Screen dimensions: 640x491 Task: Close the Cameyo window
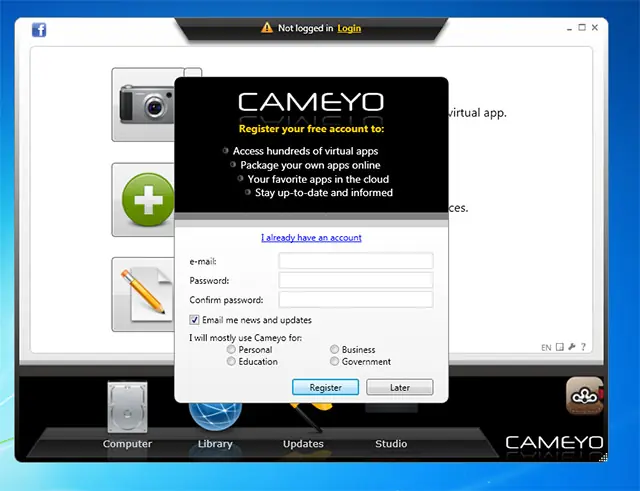click(595, 27)
